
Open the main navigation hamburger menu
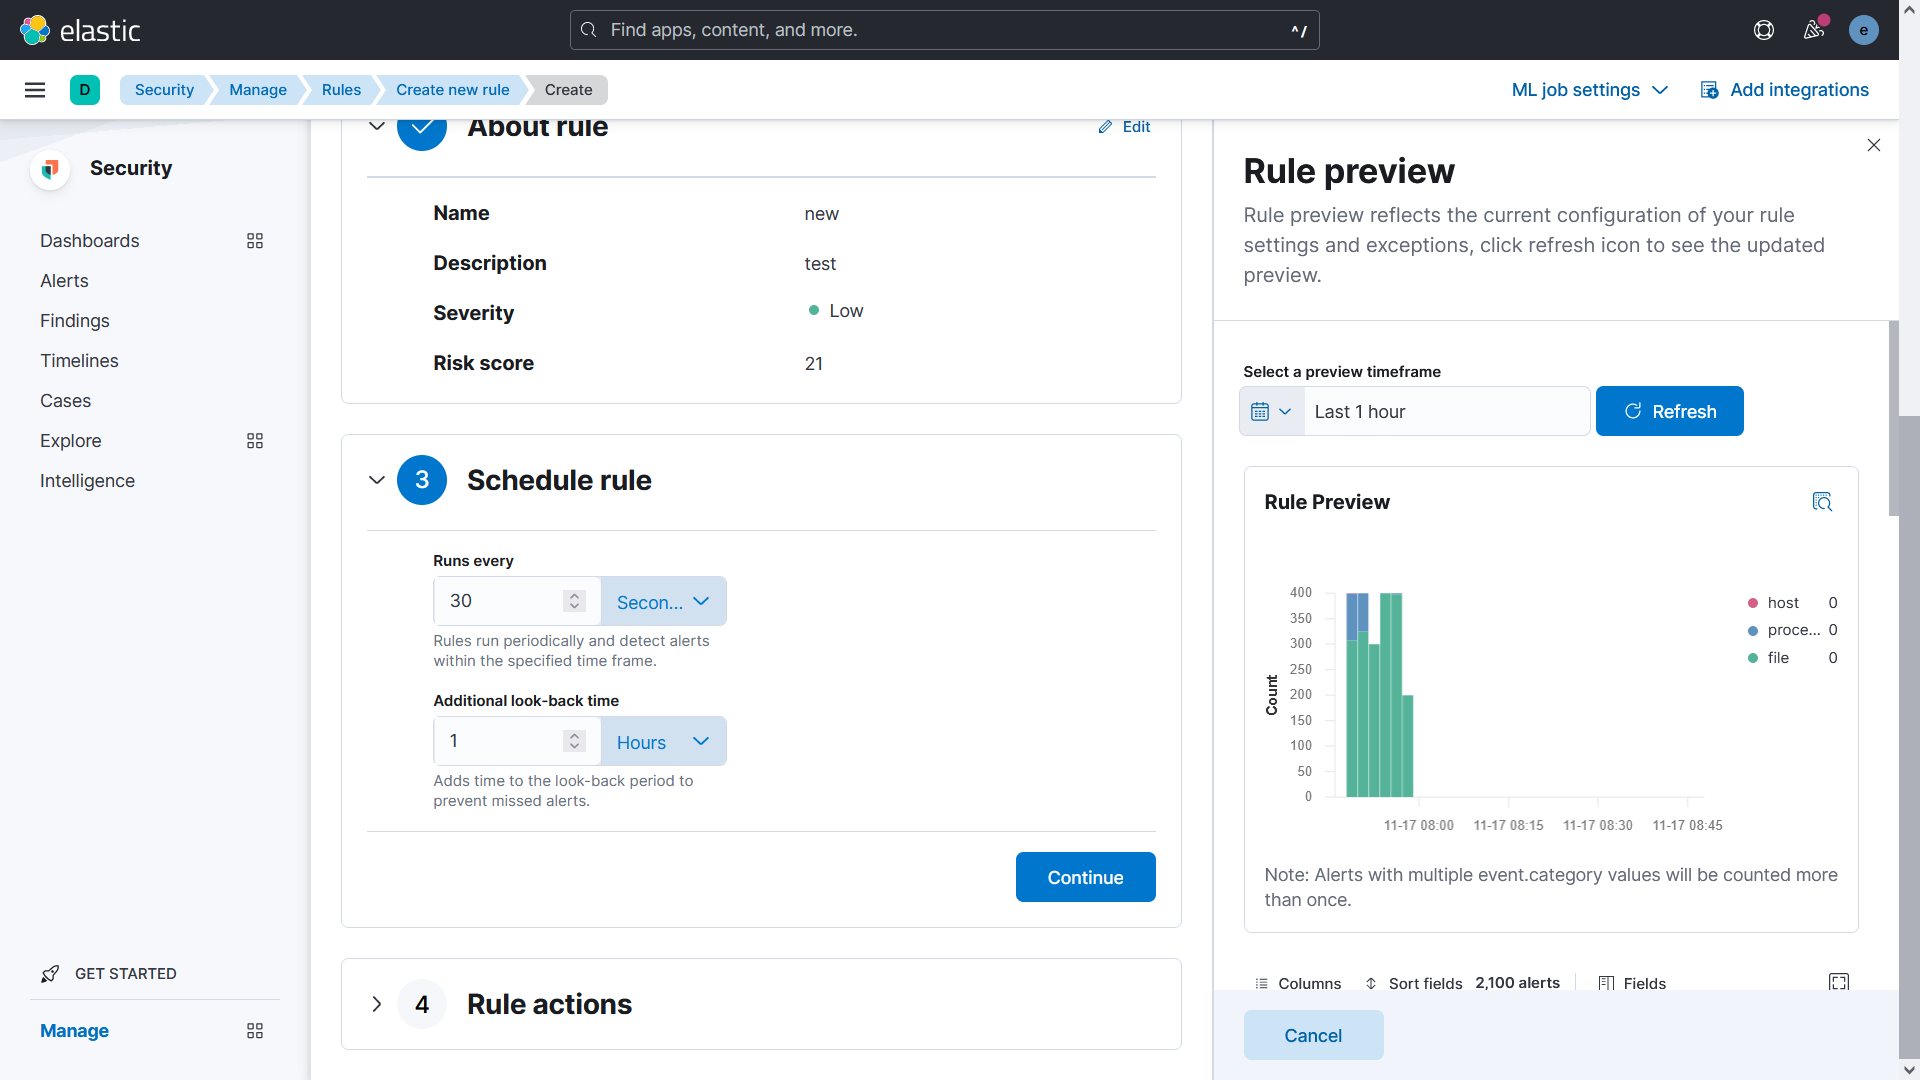click(x=35, y=89)
